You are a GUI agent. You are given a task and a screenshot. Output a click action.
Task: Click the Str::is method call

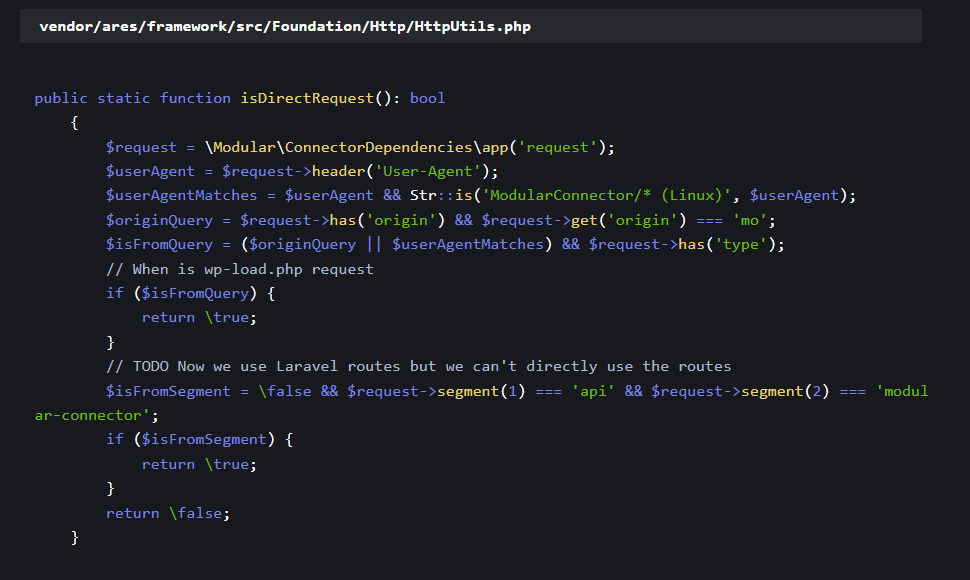click(441, 195)
